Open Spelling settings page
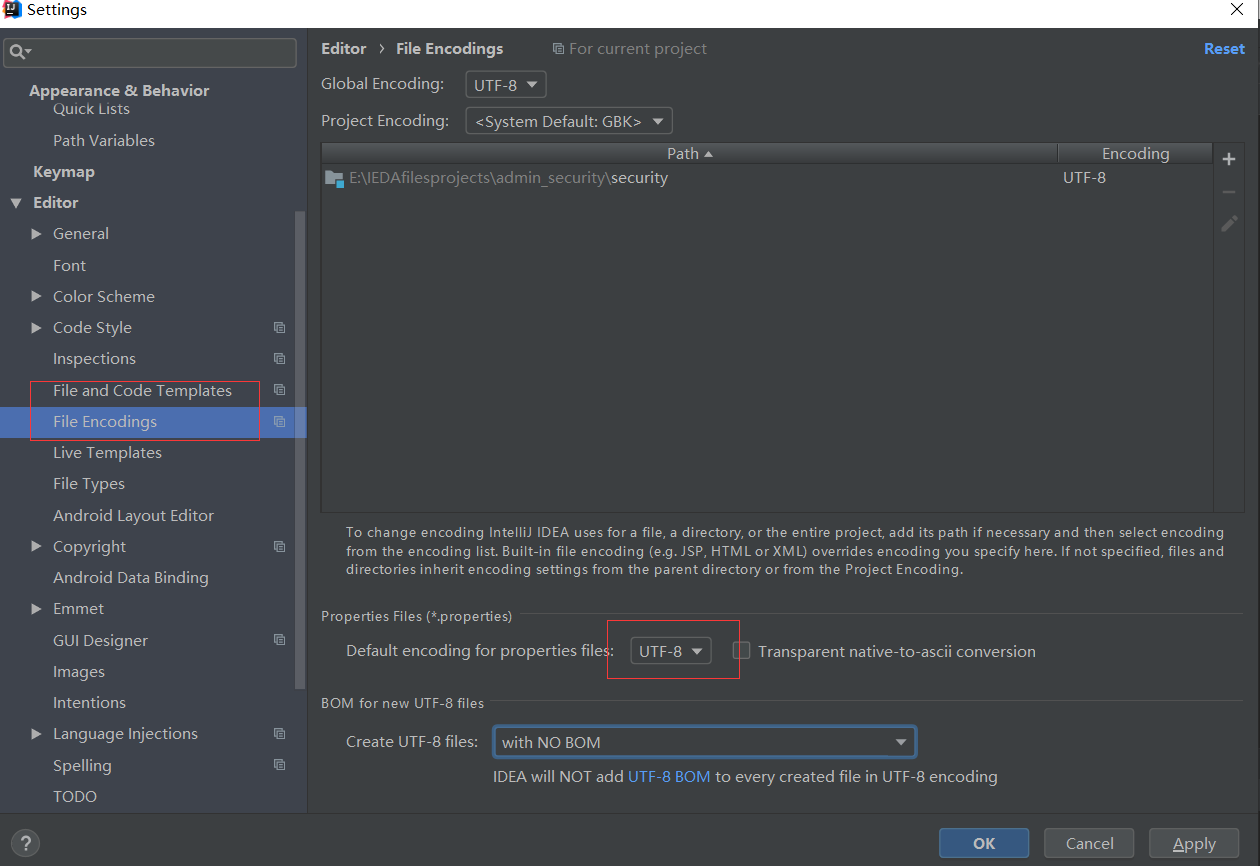The image size is (1260, 866). pos(82,765)
